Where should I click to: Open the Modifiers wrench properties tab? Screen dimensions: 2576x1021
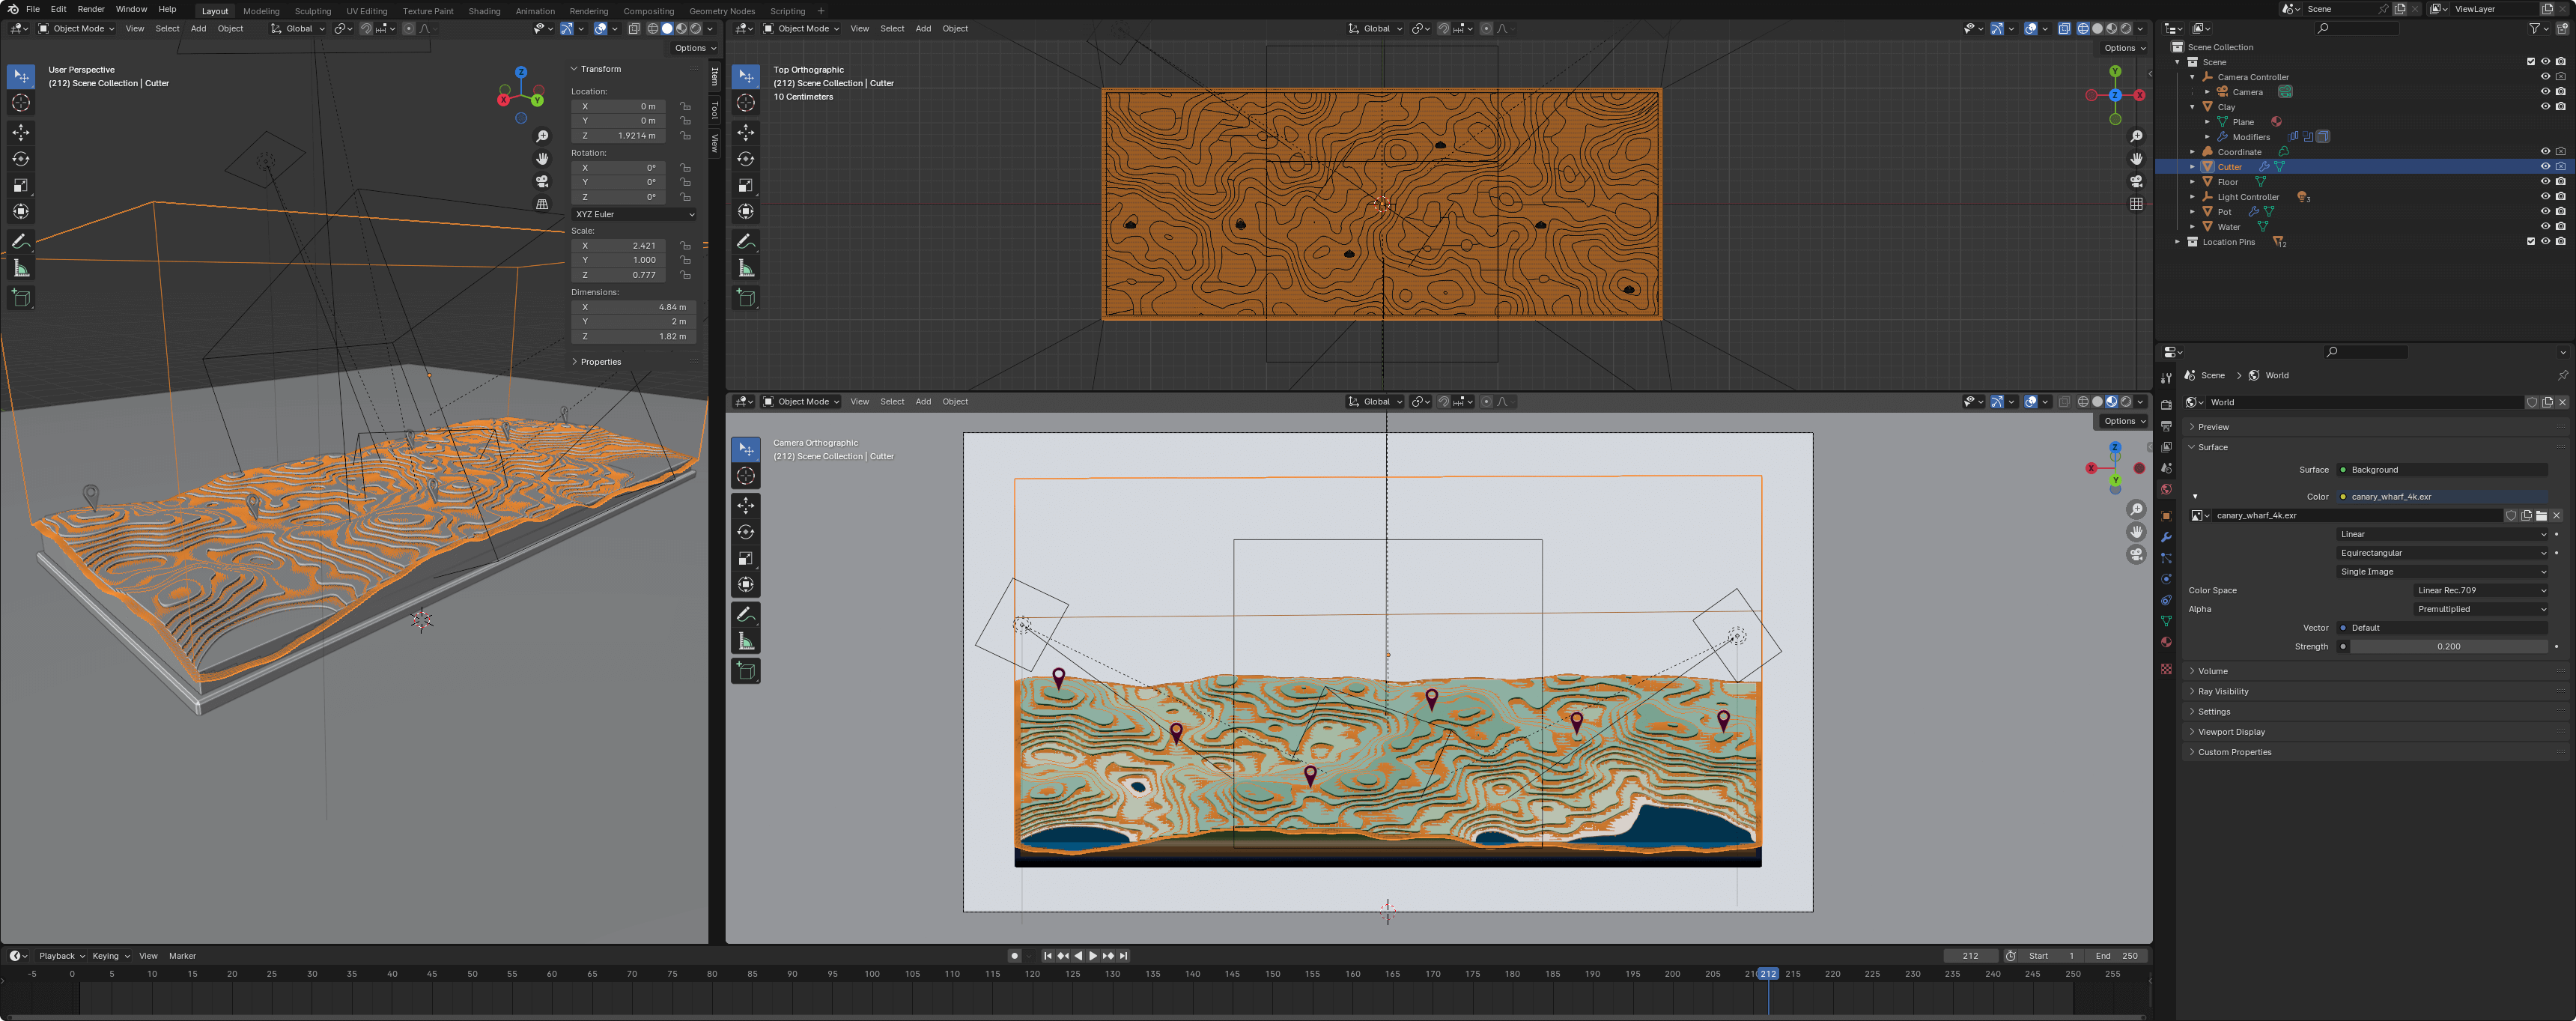(2166, 537)
